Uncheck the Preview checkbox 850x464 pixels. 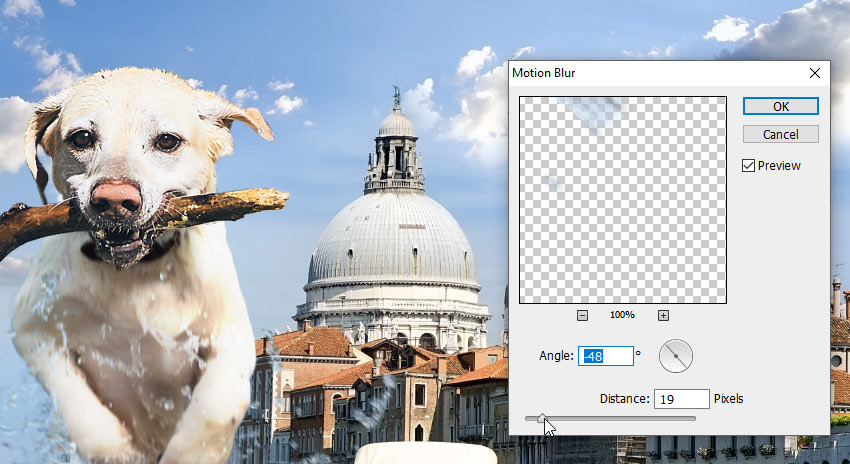(748, 166)
